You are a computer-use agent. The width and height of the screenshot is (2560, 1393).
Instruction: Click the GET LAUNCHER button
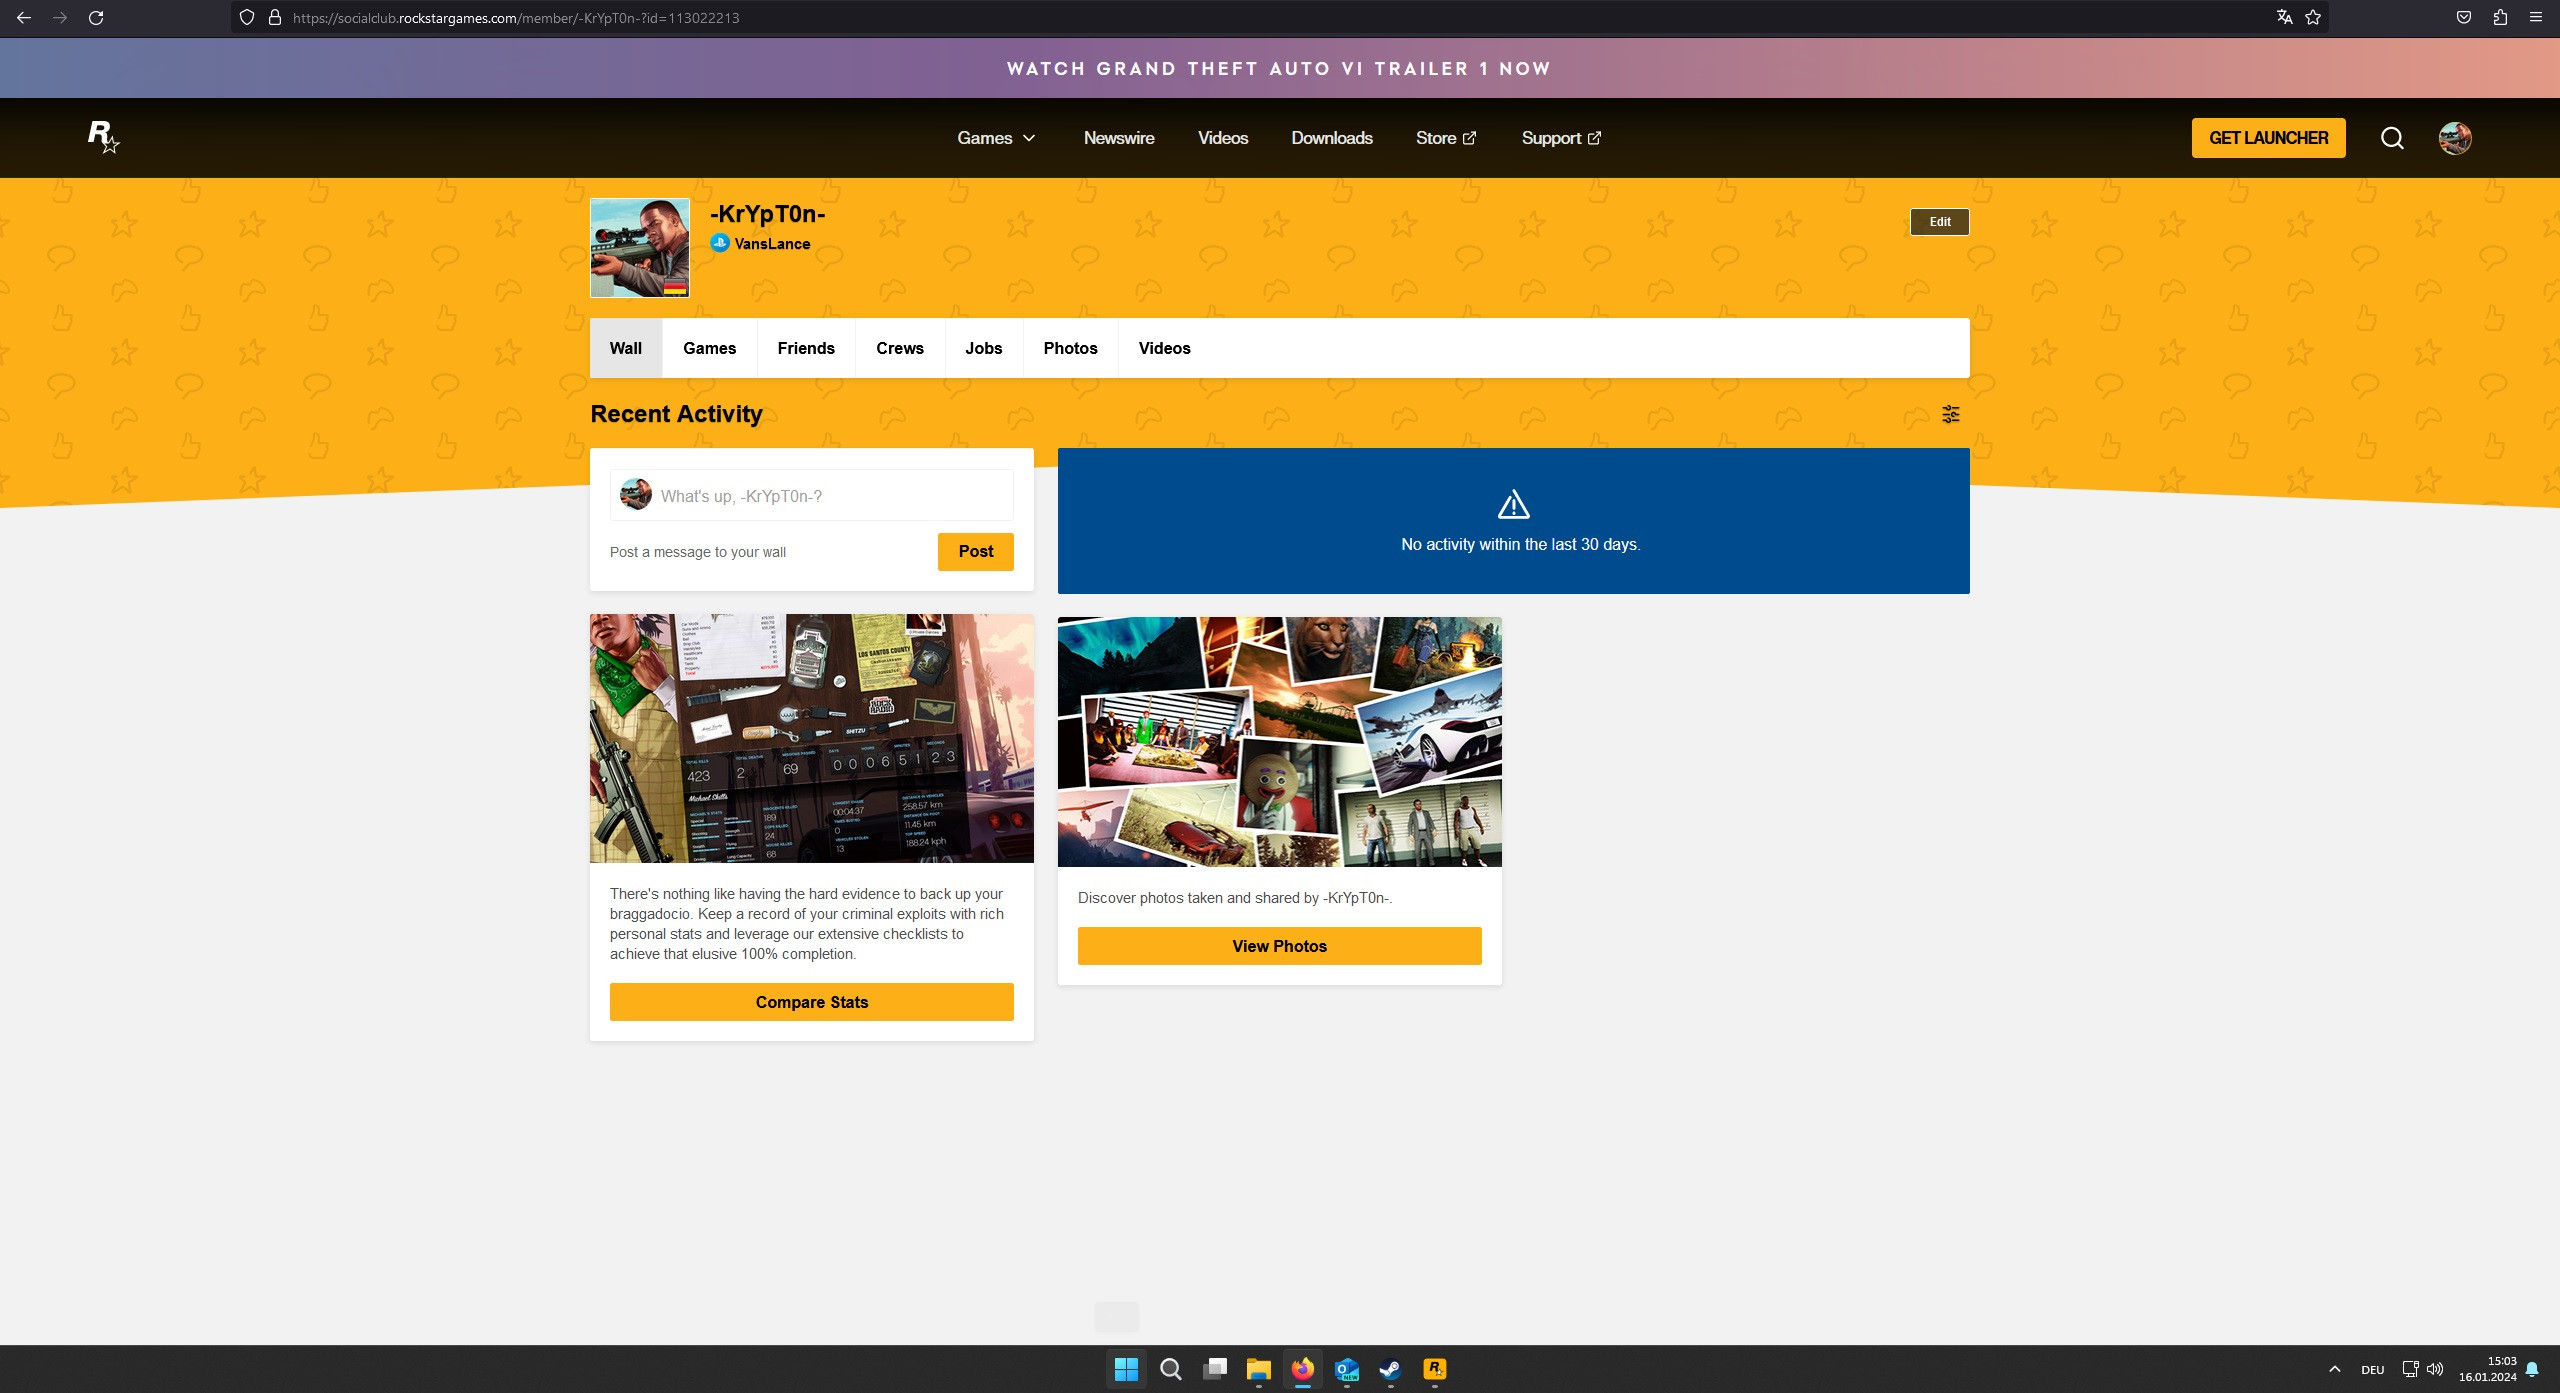click(2268, 138)
